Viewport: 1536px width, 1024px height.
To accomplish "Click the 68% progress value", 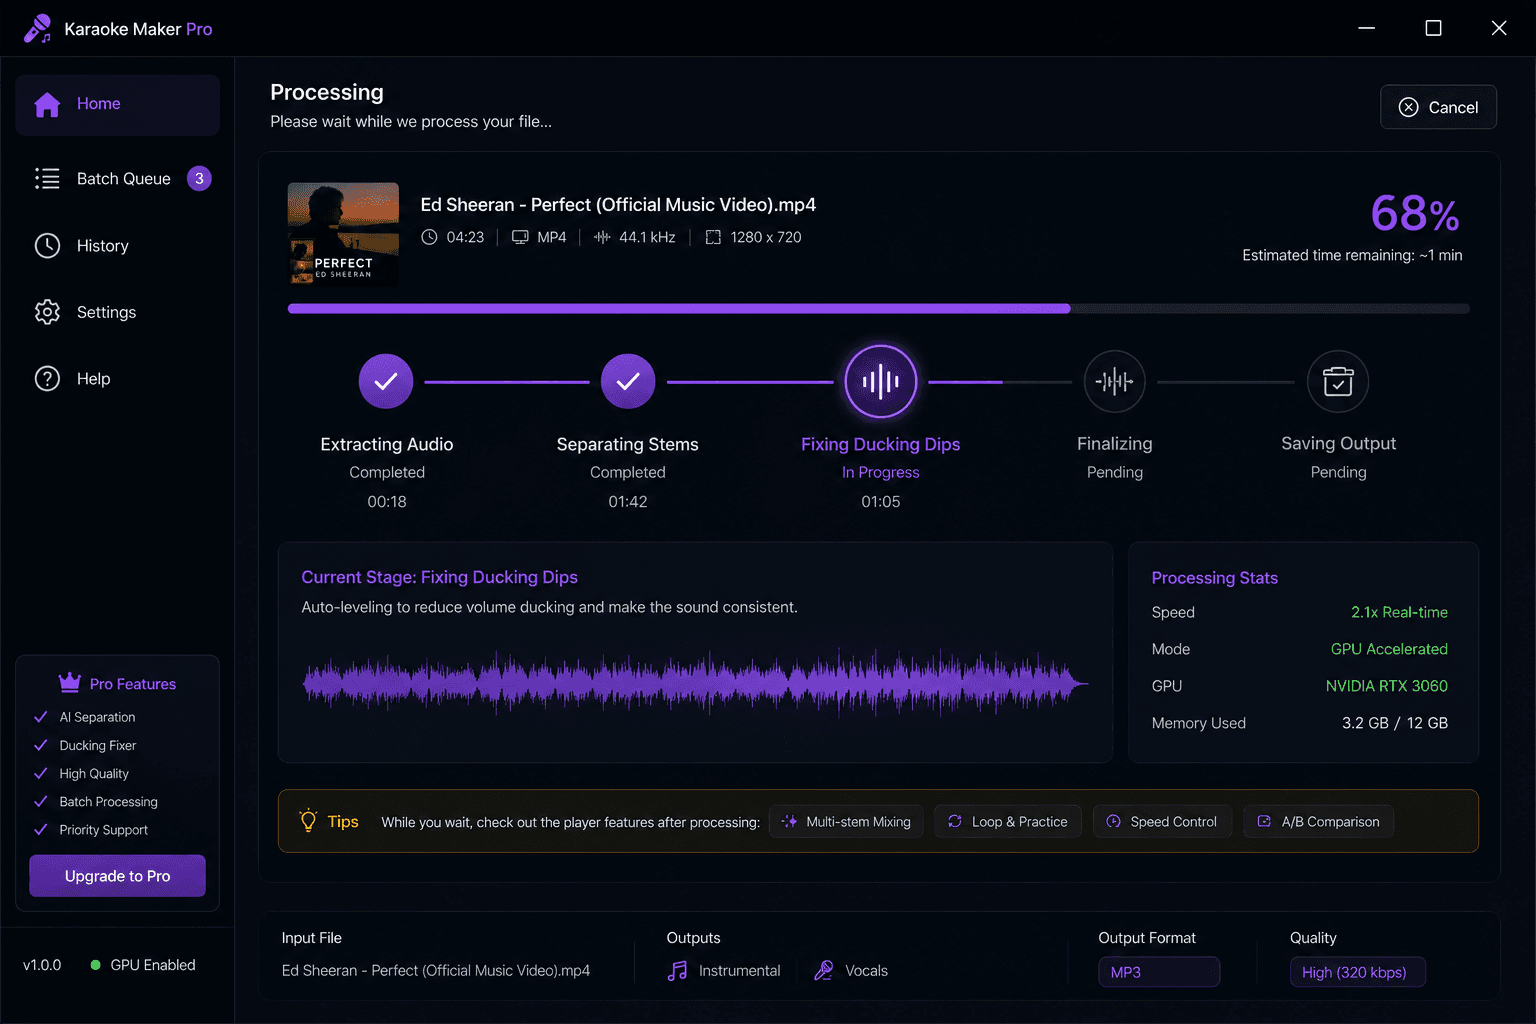I will (x=1415, y=213).
